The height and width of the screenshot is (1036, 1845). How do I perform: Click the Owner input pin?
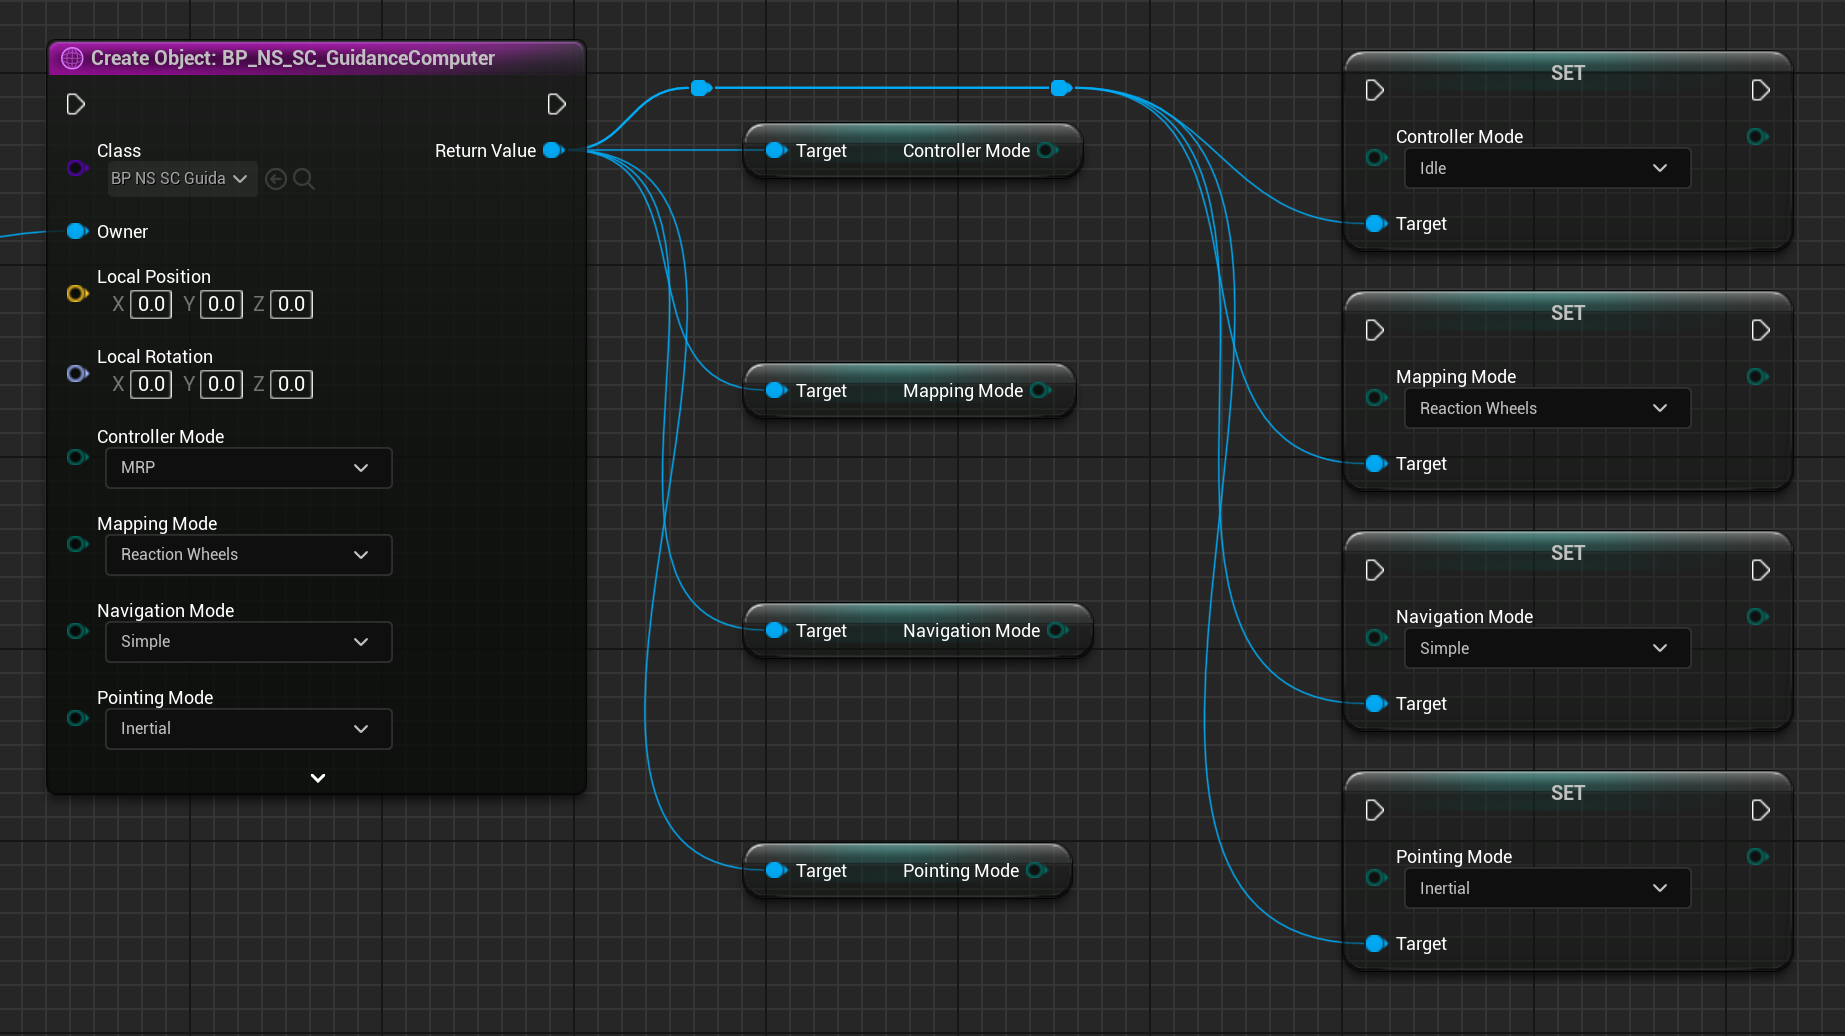pyautogui.click(x=76, y=231)
